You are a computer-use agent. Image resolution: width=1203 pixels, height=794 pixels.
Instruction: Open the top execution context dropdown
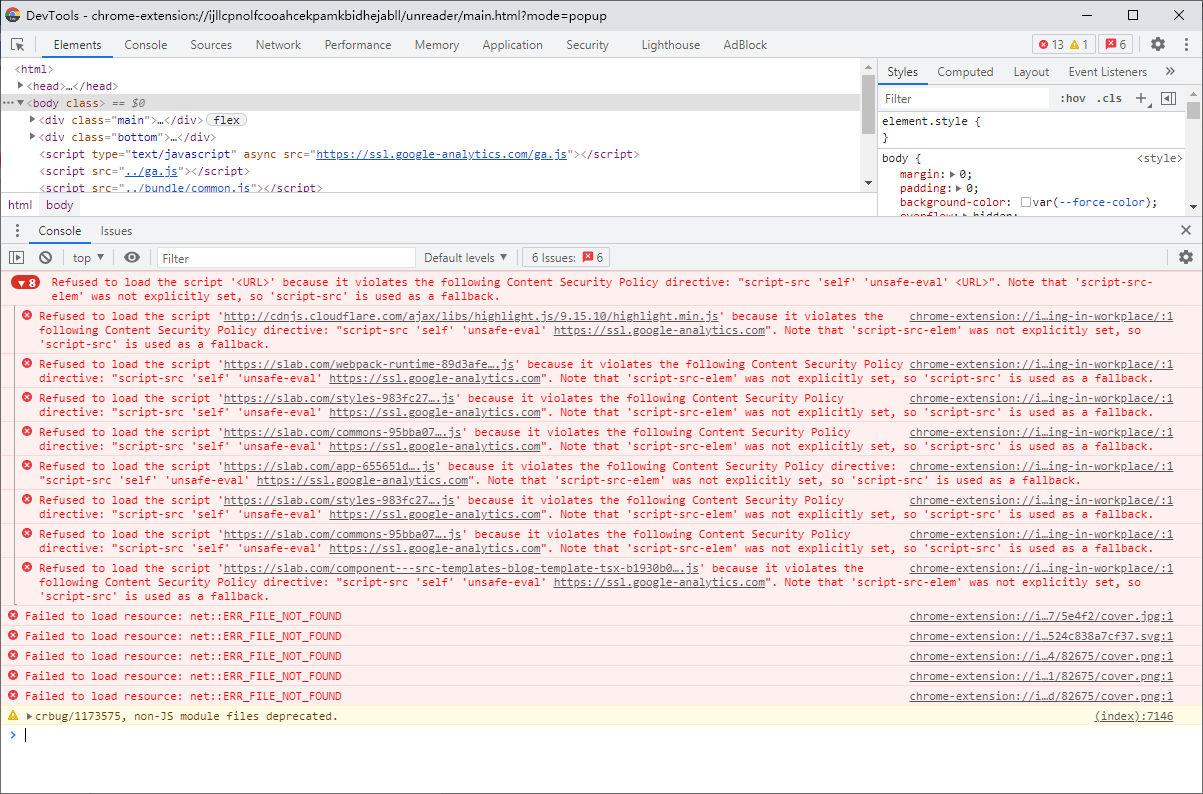87,257
